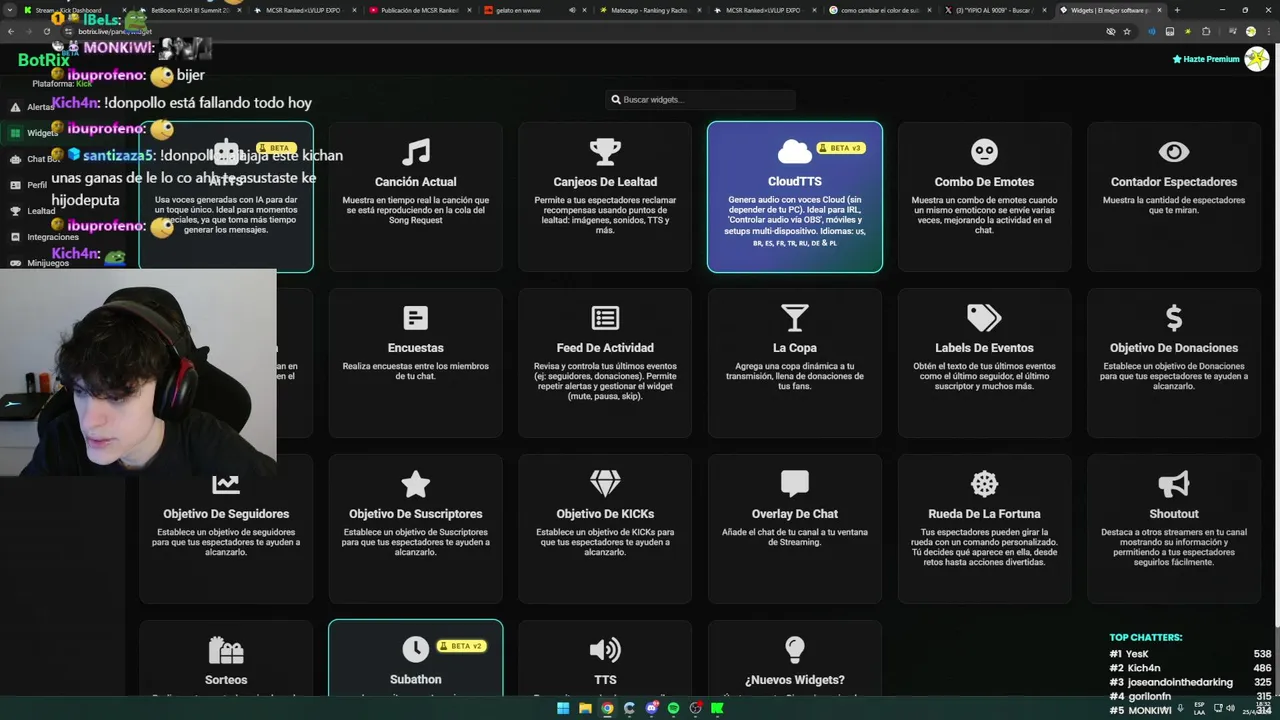Click the CloudTTS BETA v3 badge

coord(840,148)
